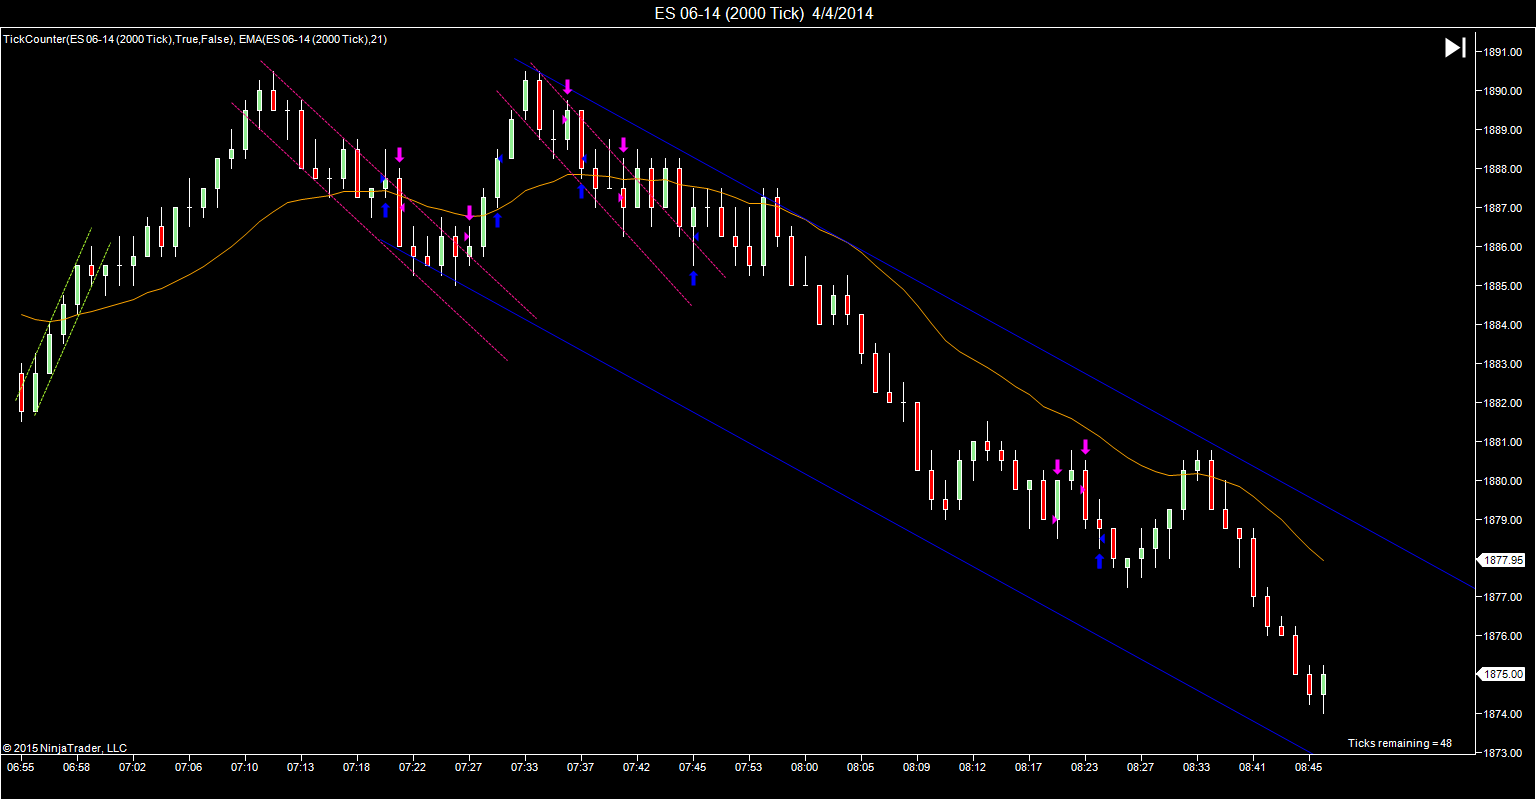This screenshot has height=800, width=1536.
Task: Click the 1887.00 price axis label
Action: click(x=1502, y=208)
